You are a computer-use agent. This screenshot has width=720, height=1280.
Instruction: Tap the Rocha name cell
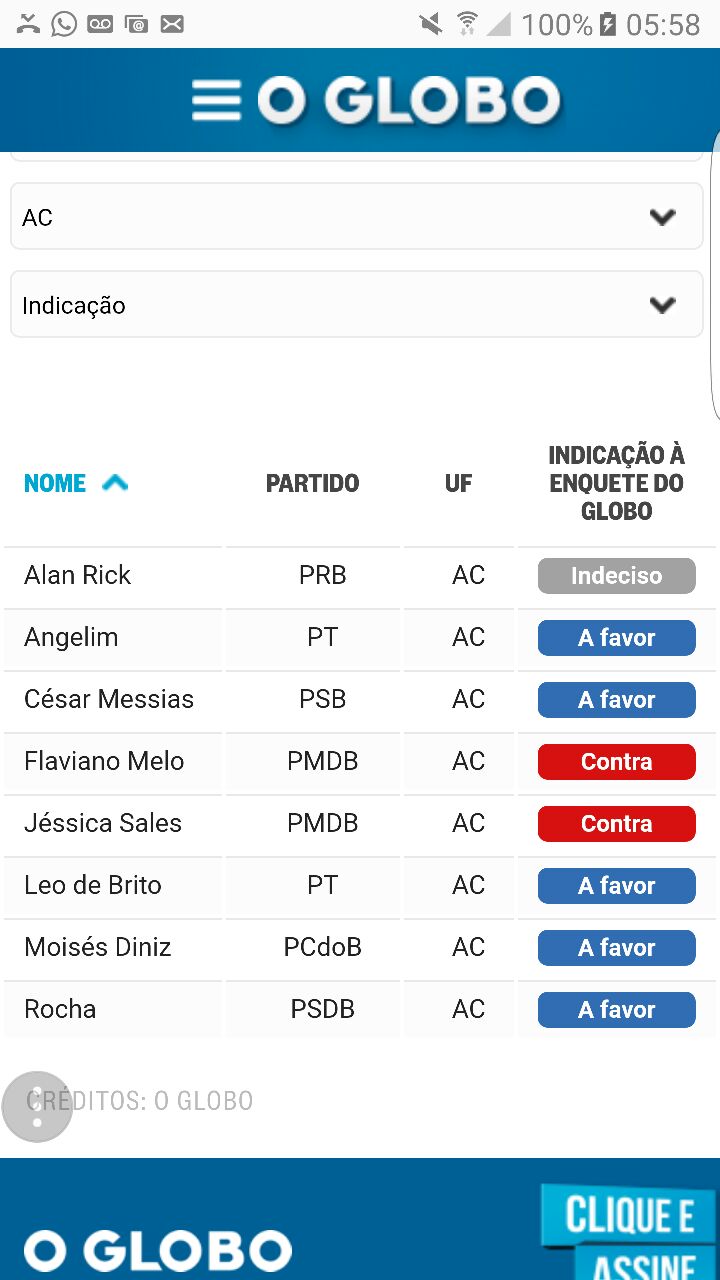[x=60, y=1009]
